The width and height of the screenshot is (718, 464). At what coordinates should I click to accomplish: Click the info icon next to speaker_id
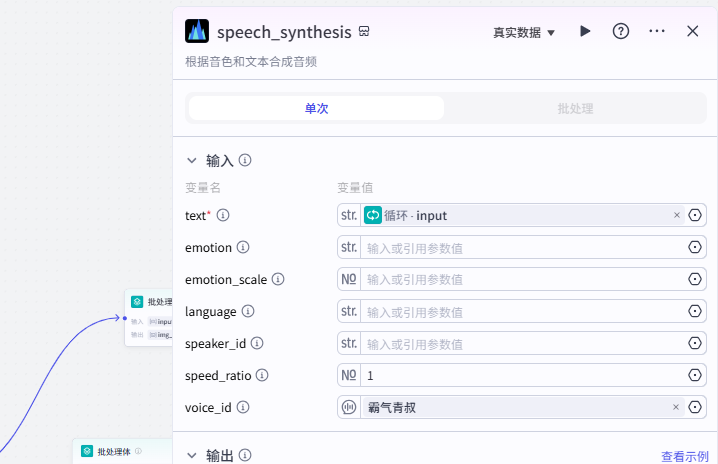pos(257,344)
